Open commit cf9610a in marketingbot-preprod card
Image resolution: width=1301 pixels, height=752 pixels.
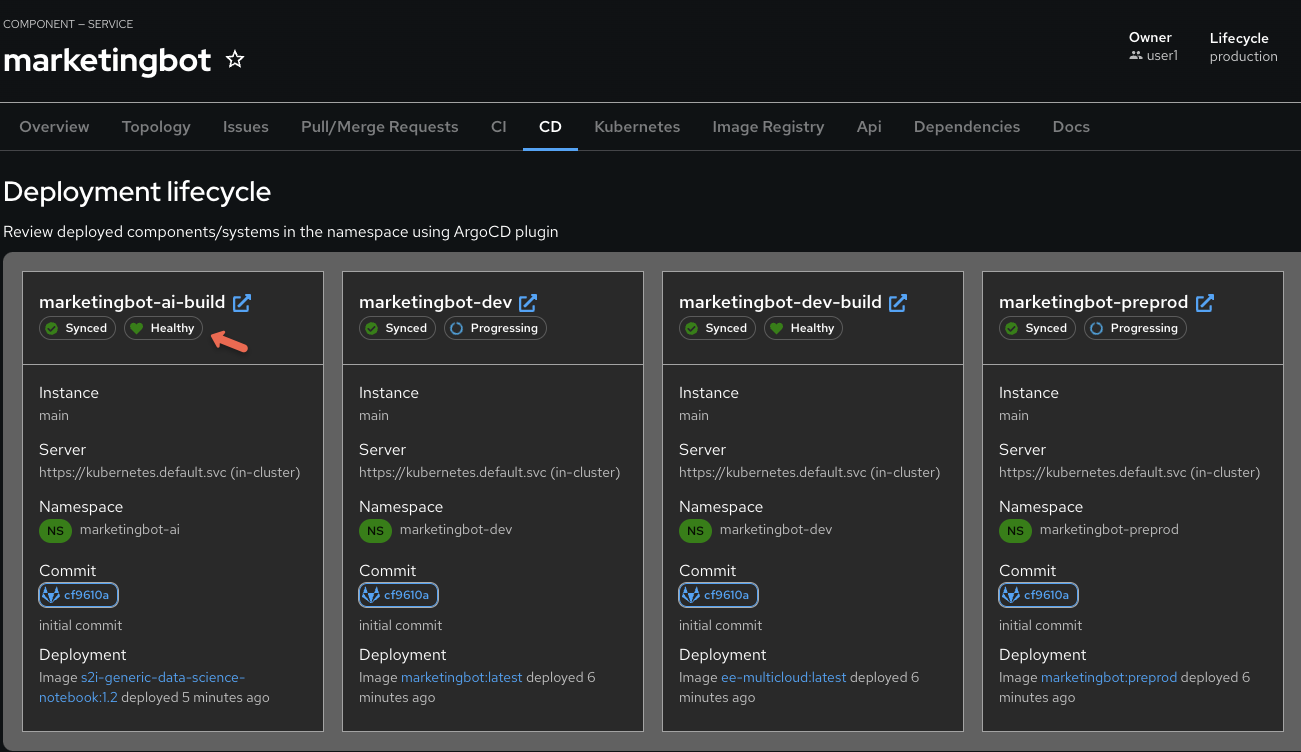(x=1039, y=595)
